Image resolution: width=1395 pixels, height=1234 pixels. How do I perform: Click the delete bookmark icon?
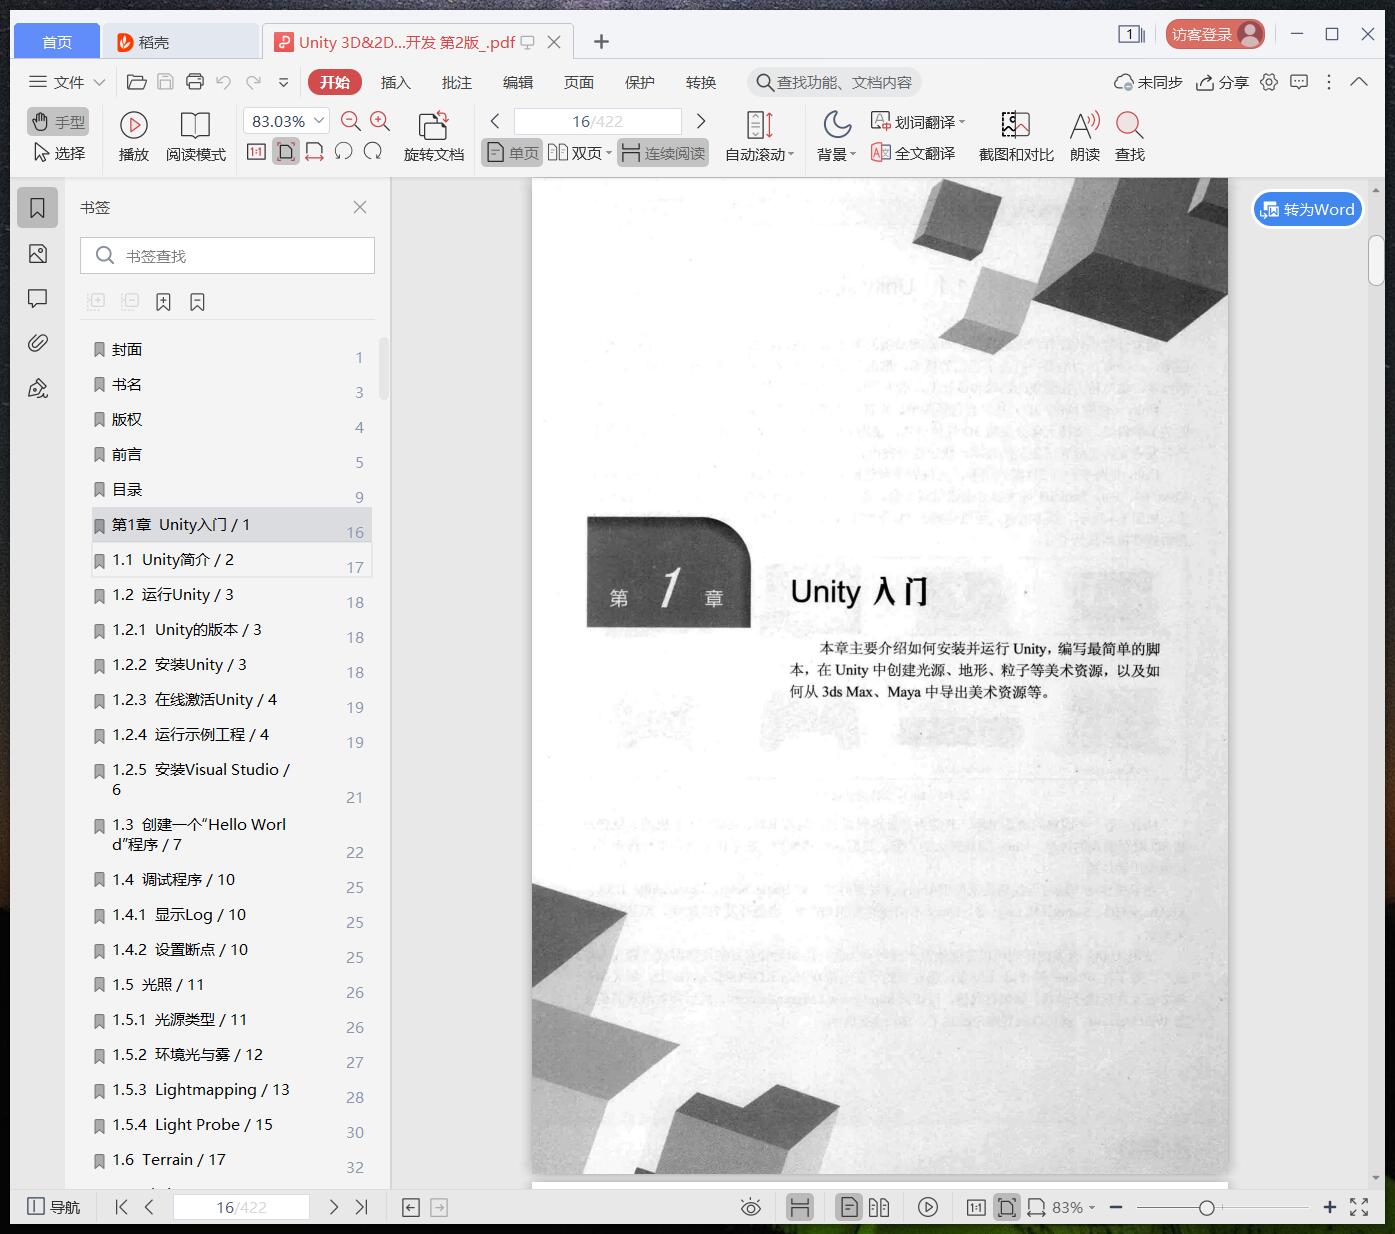click(197, 302)
